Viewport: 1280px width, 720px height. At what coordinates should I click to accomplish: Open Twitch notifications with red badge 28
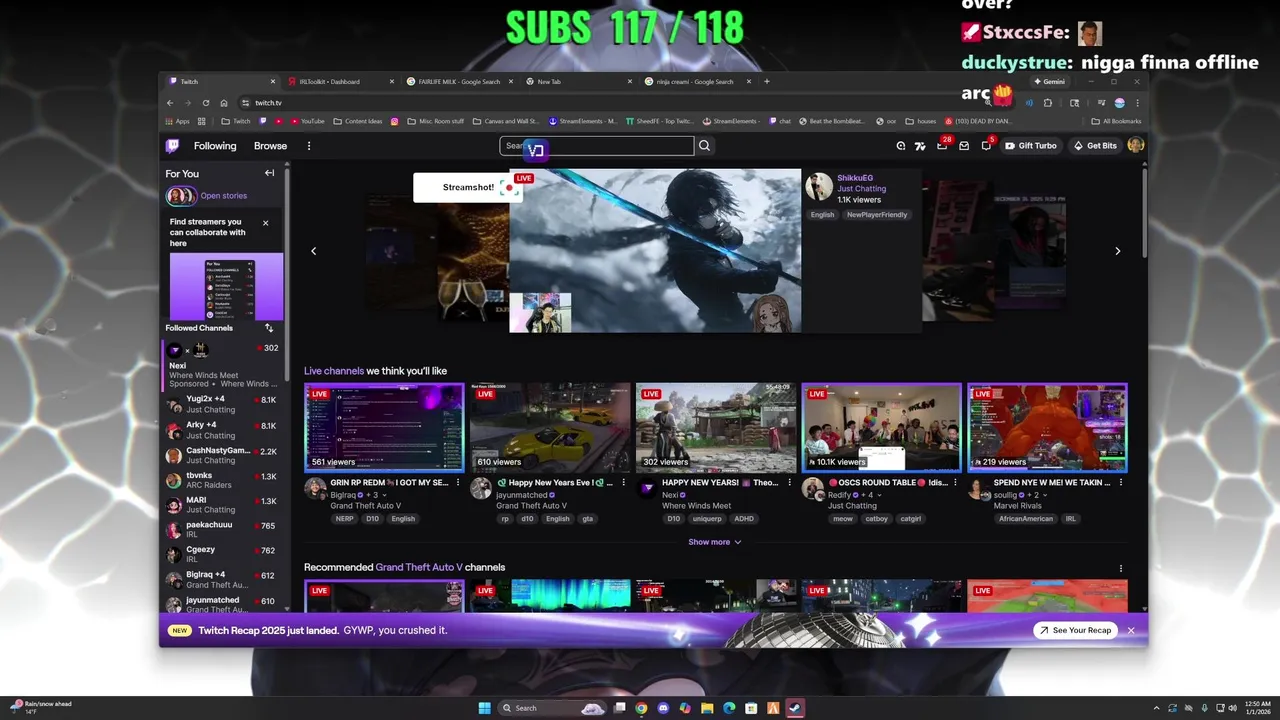coord(942,146)
